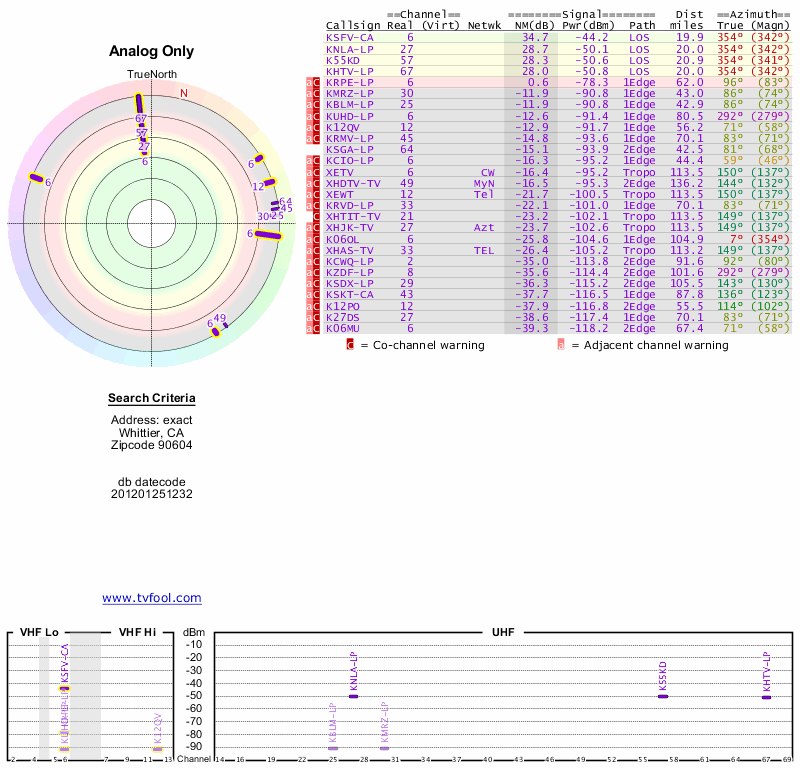Viewport: 800px width, 768px height.
Task: Open the www.tvfool.com link
Action: [152, 598]
